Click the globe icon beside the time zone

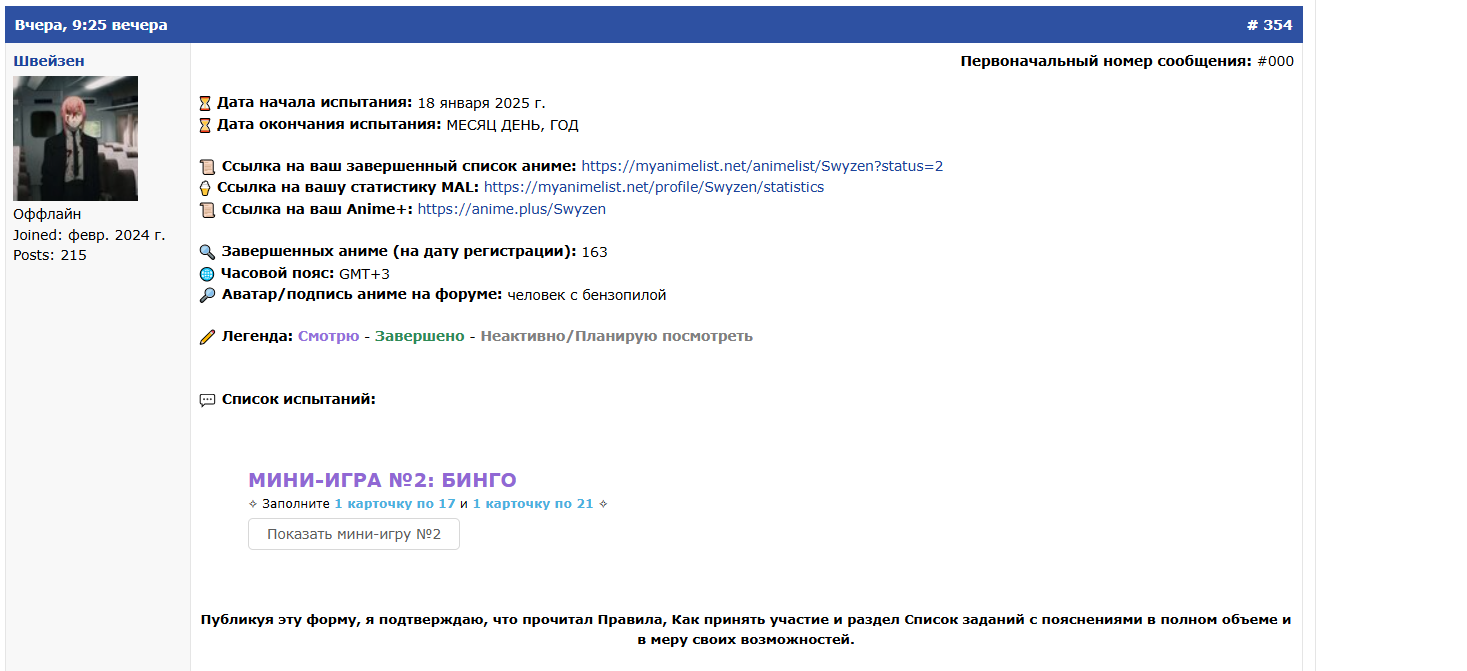click(x=207, y=274)
